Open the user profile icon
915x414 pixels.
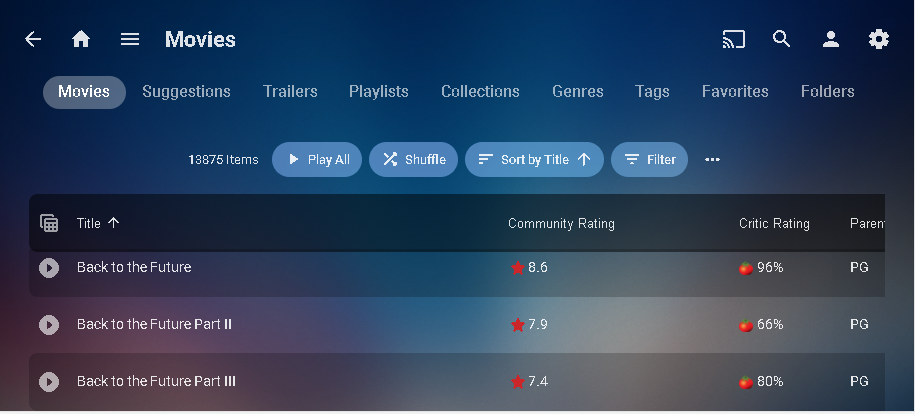[830, 39]
